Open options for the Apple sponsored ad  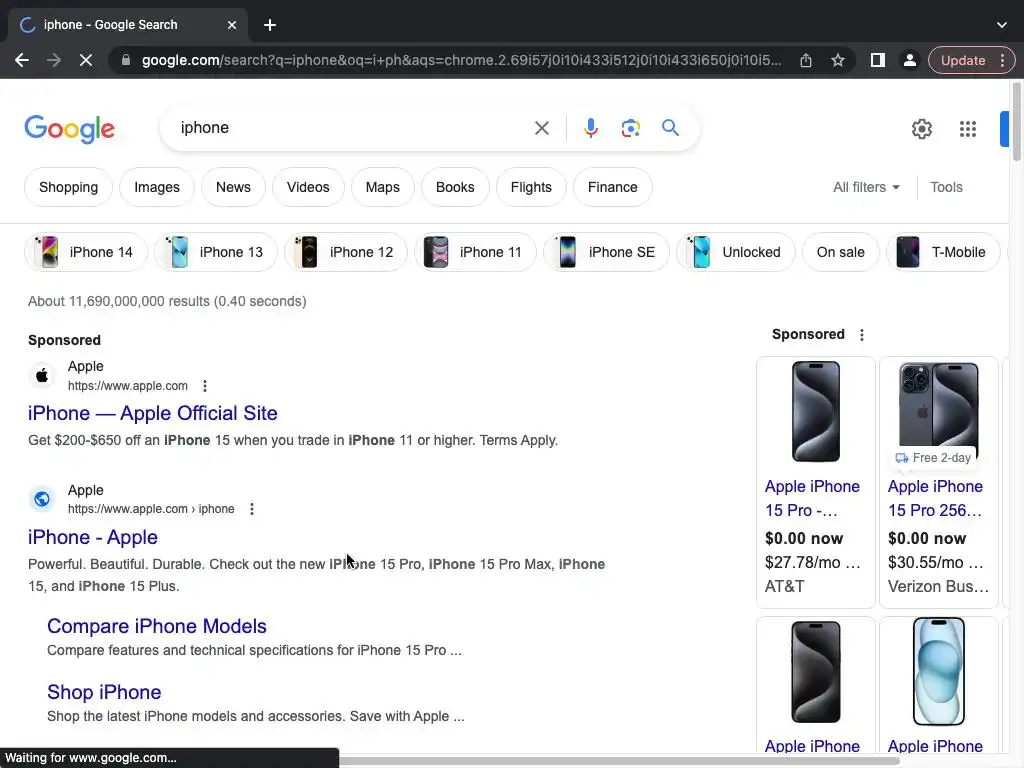[x=204, y=386]
